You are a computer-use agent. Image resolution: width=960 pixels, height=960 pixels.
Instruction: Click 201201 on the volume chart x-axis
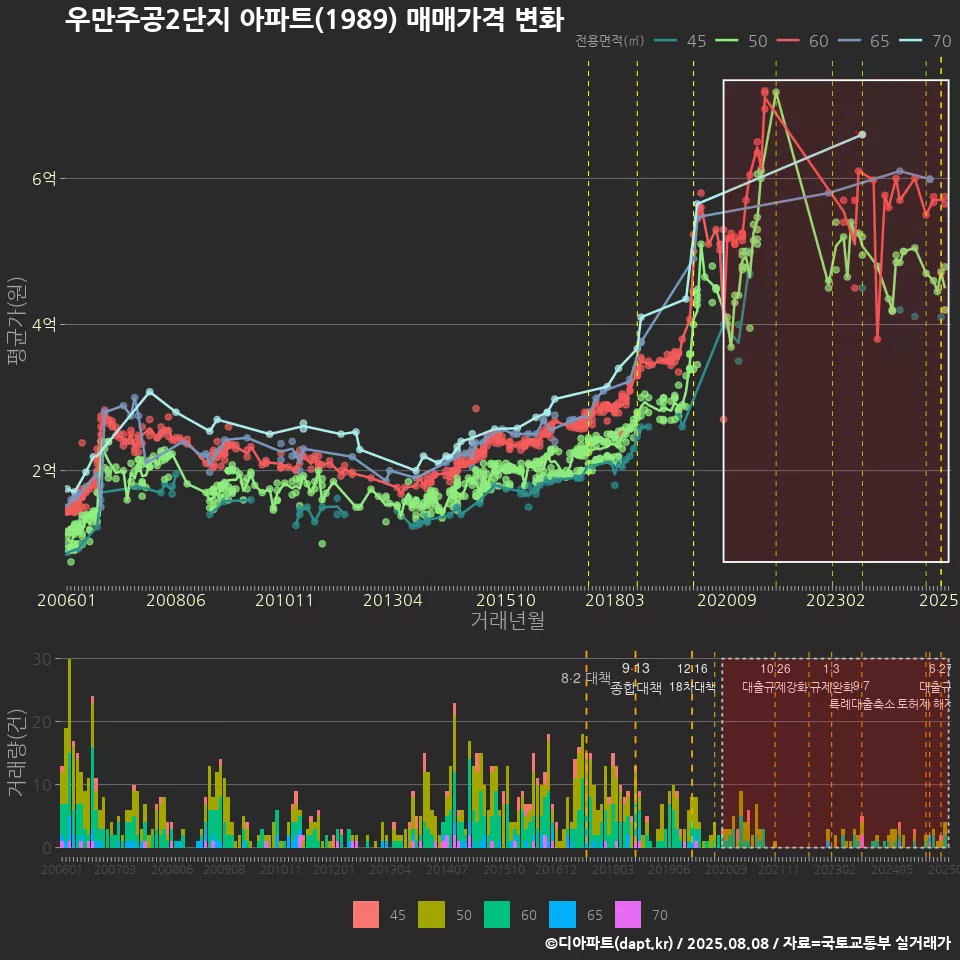[x=334, y=869]
